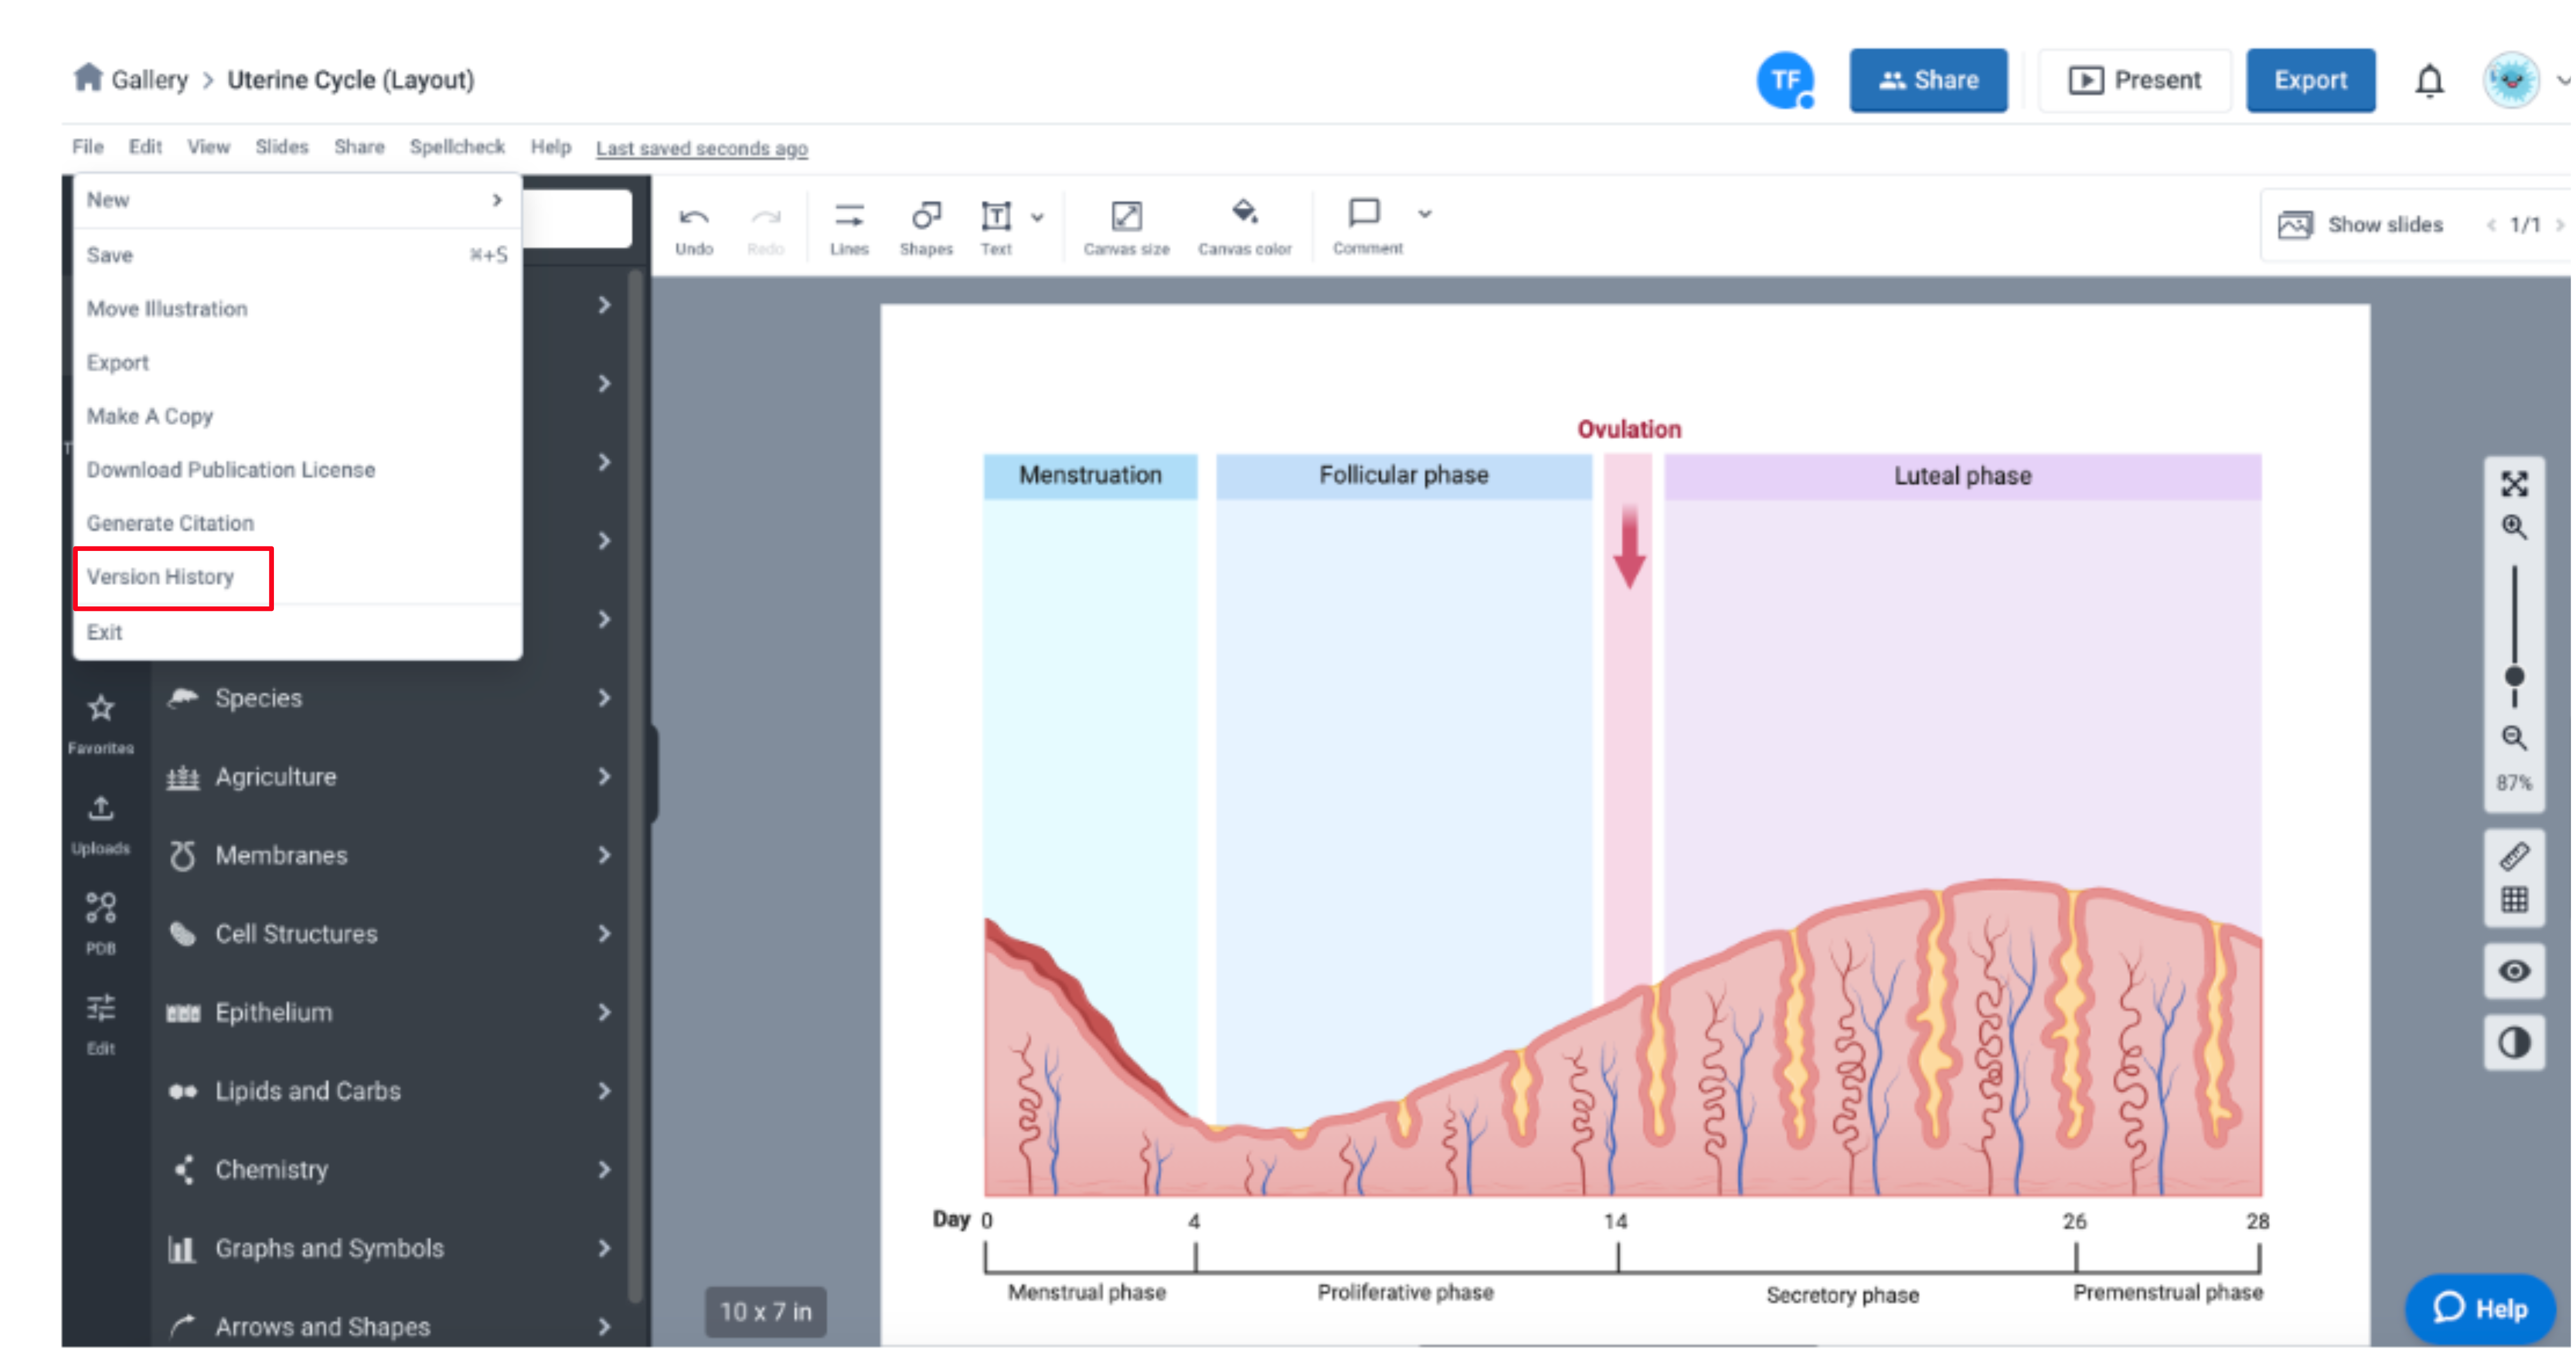Click the Present button

pos(2135,80)
